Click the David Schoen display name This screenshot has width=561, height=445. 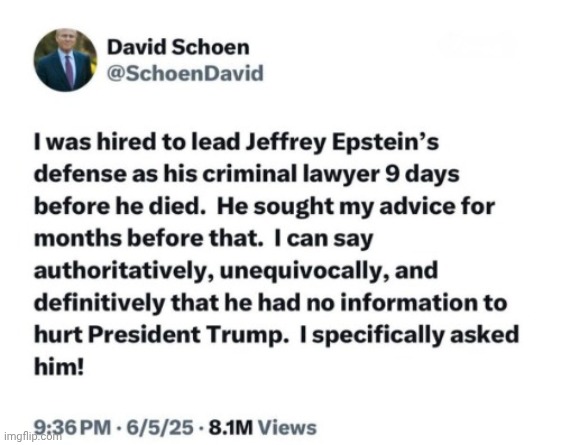pyautogui.click(x=178, y=47)
